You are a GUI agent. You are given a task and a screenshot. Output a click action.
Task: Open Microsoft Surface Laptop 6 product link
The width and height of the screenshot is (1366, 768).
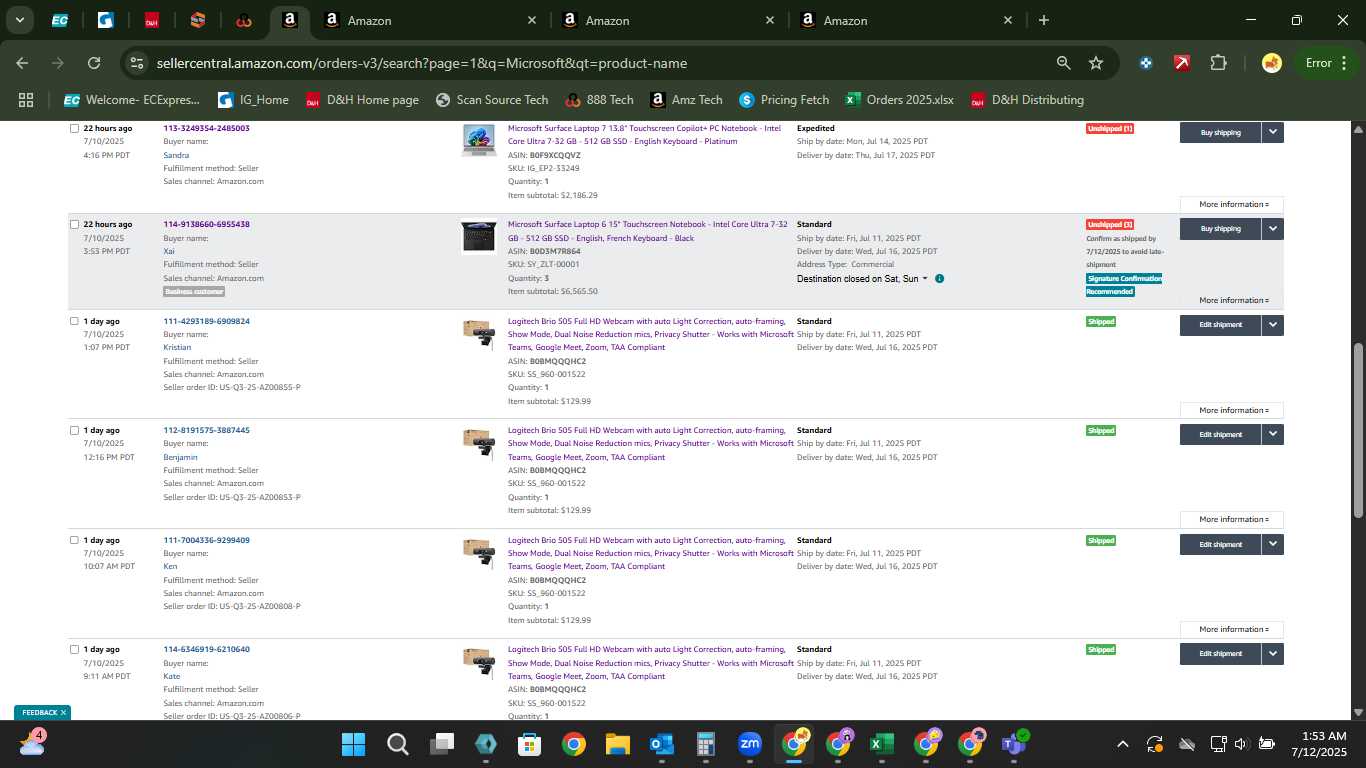coord(647,231)
